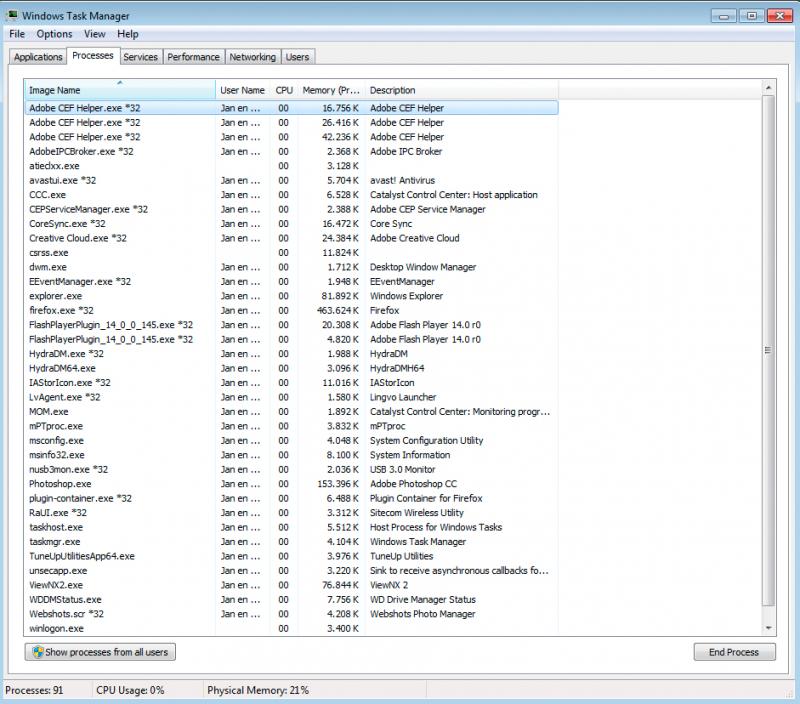The height and width of the screenshot is (704, 800).
Task: Select the plugin-container.exe *32 process
Action: click(x=291, y=498)
